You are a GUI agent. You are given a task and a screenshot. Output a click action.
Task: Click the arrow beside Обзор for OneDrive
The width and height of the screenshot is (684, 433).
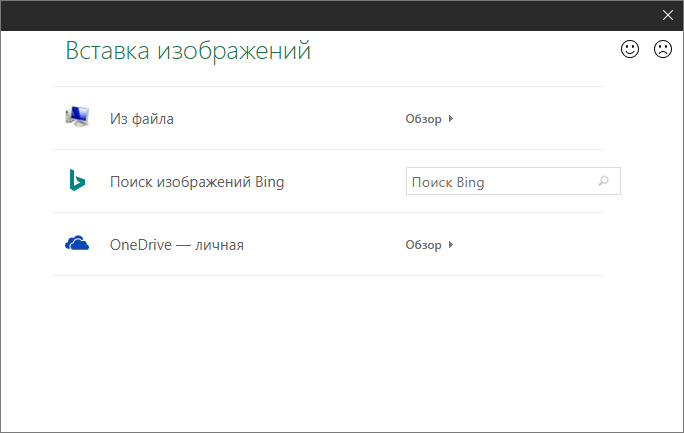point(451,245)
